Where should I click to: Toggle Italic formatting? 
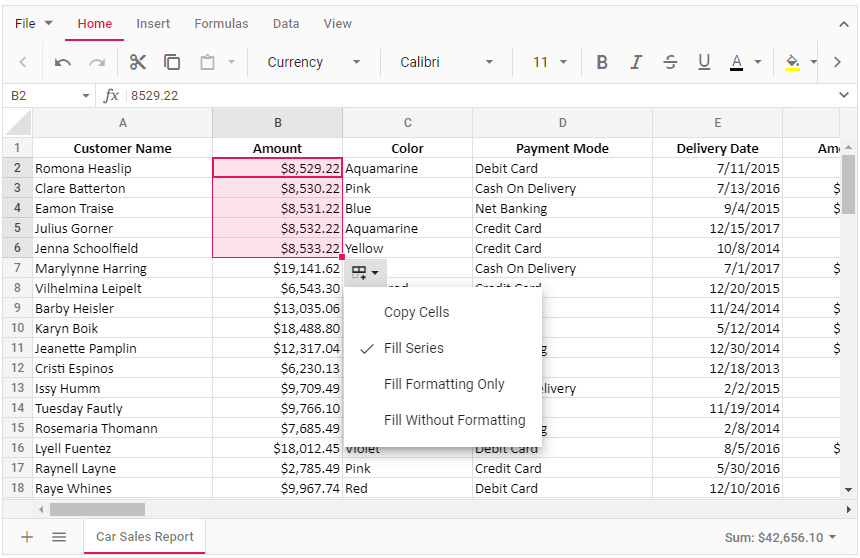pyautogui.click(x=636, y=62)
